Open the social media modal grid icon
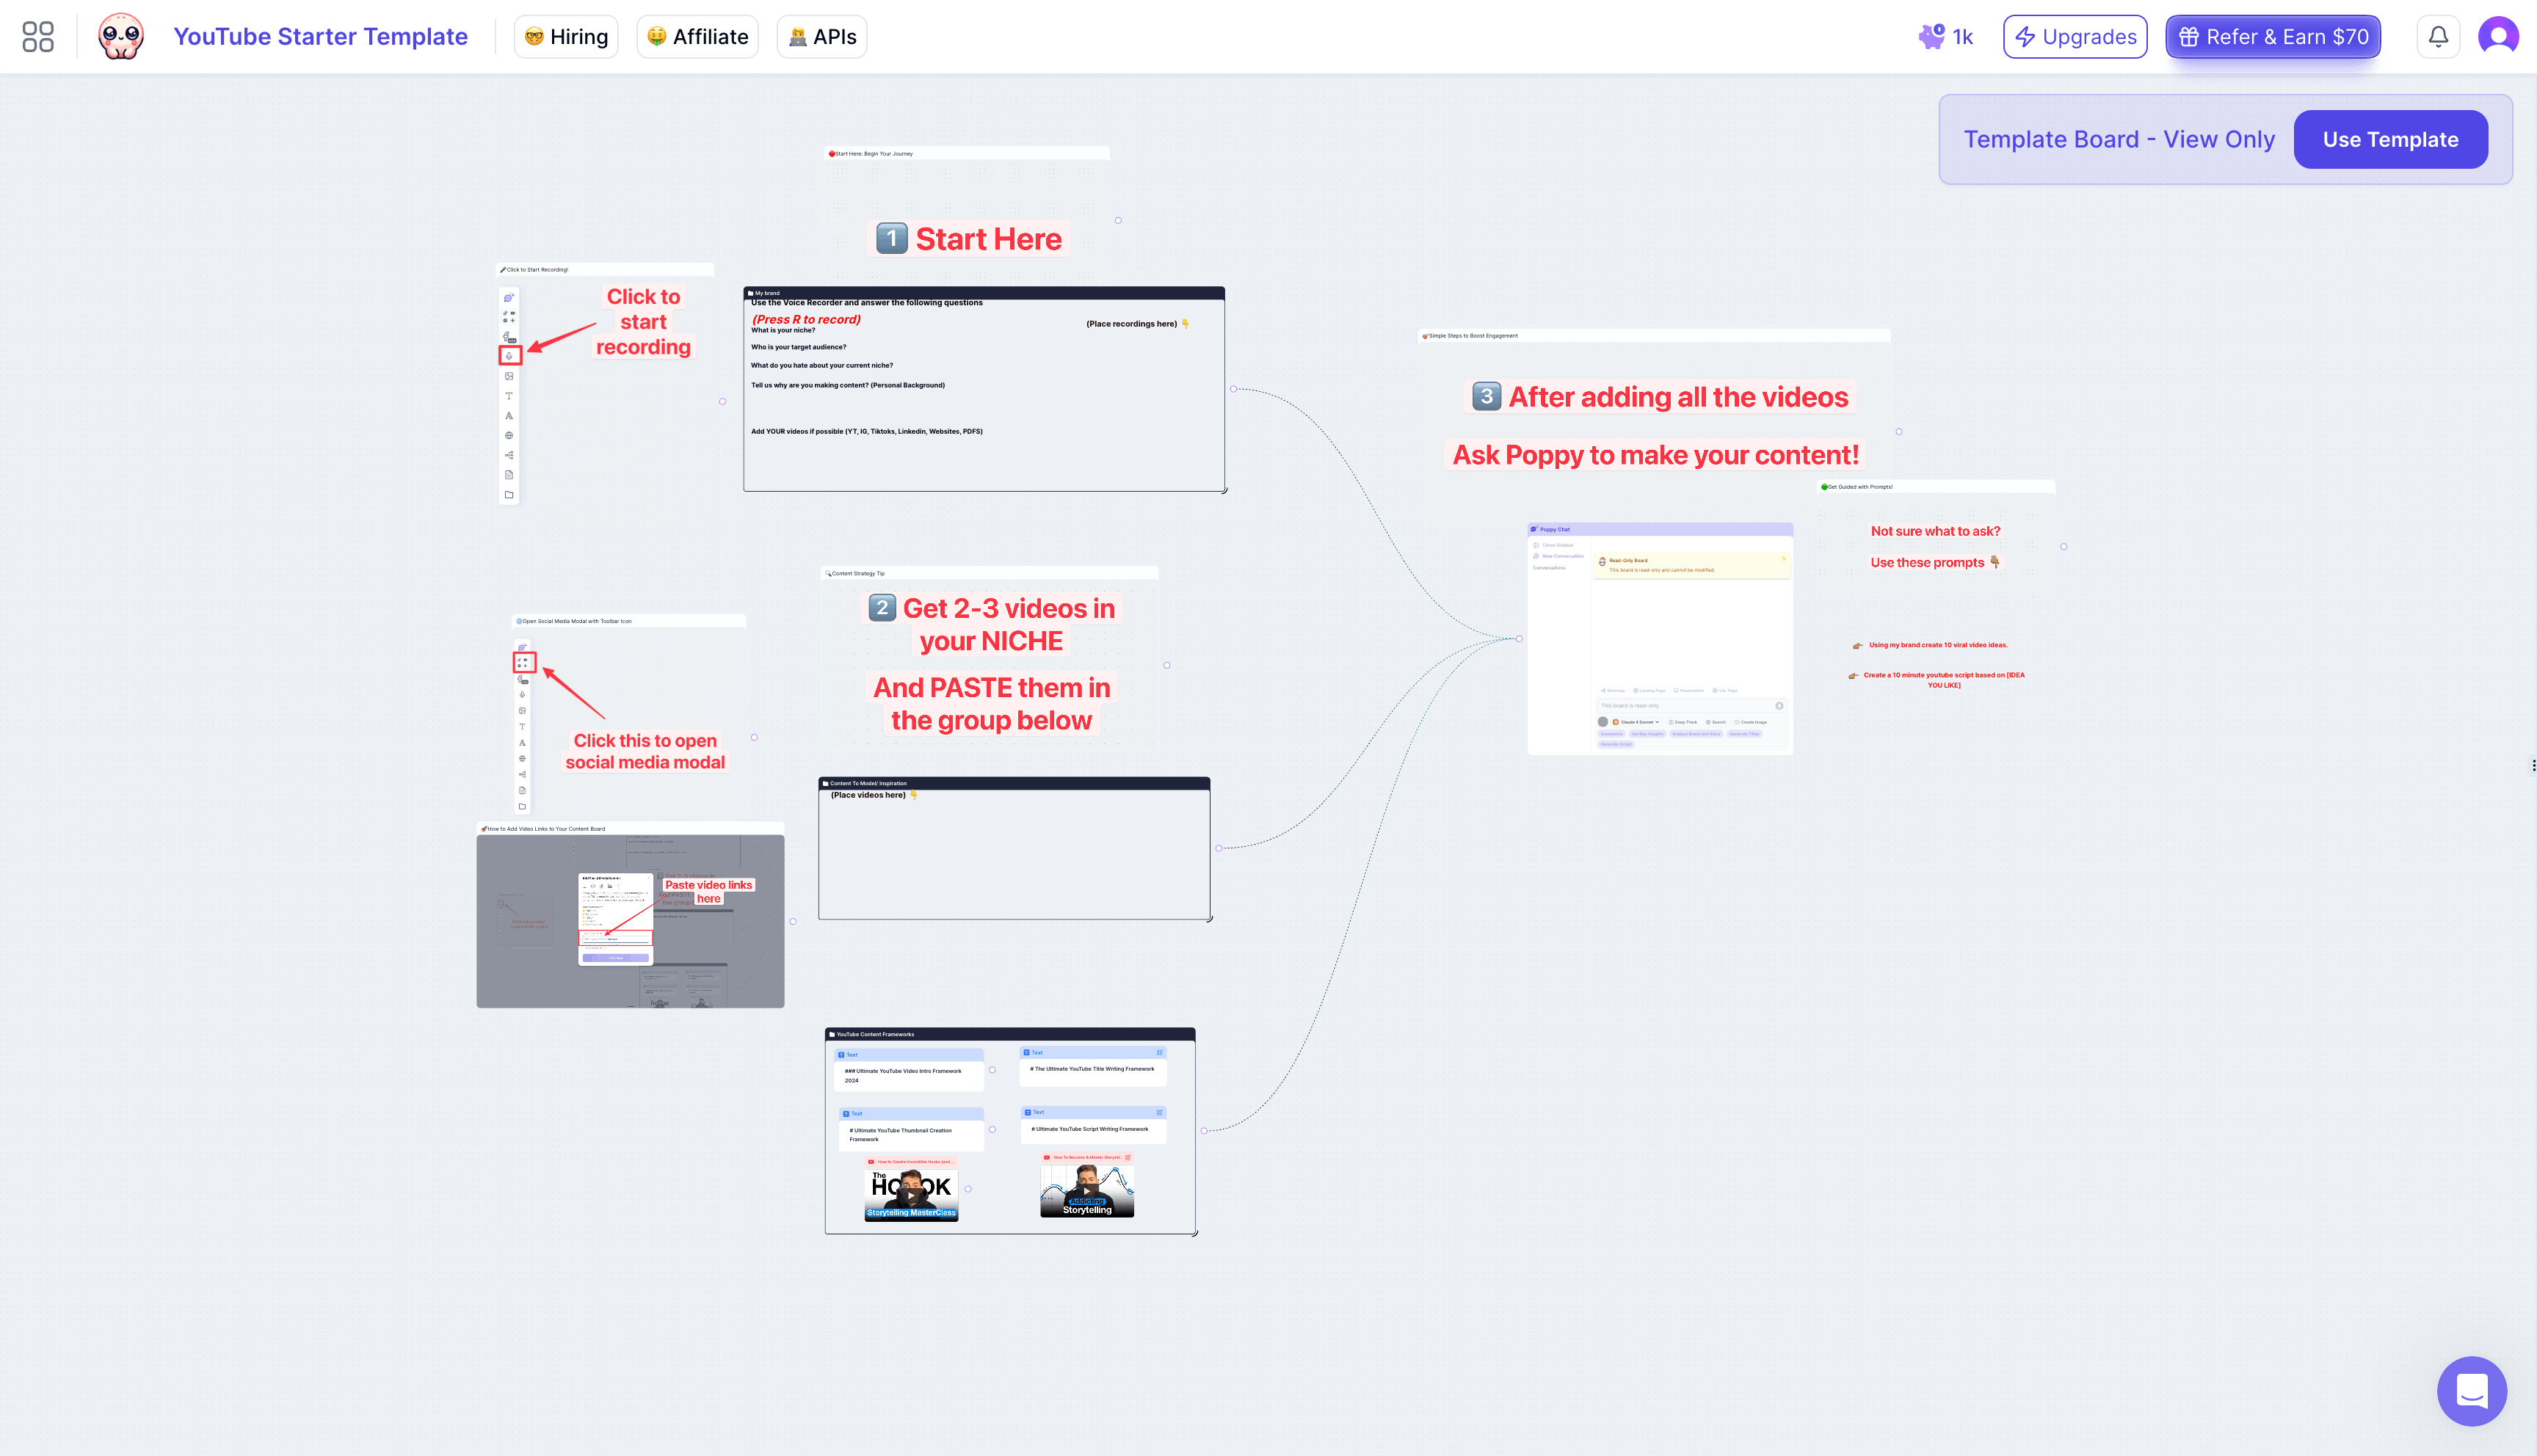 pos(523,662)
